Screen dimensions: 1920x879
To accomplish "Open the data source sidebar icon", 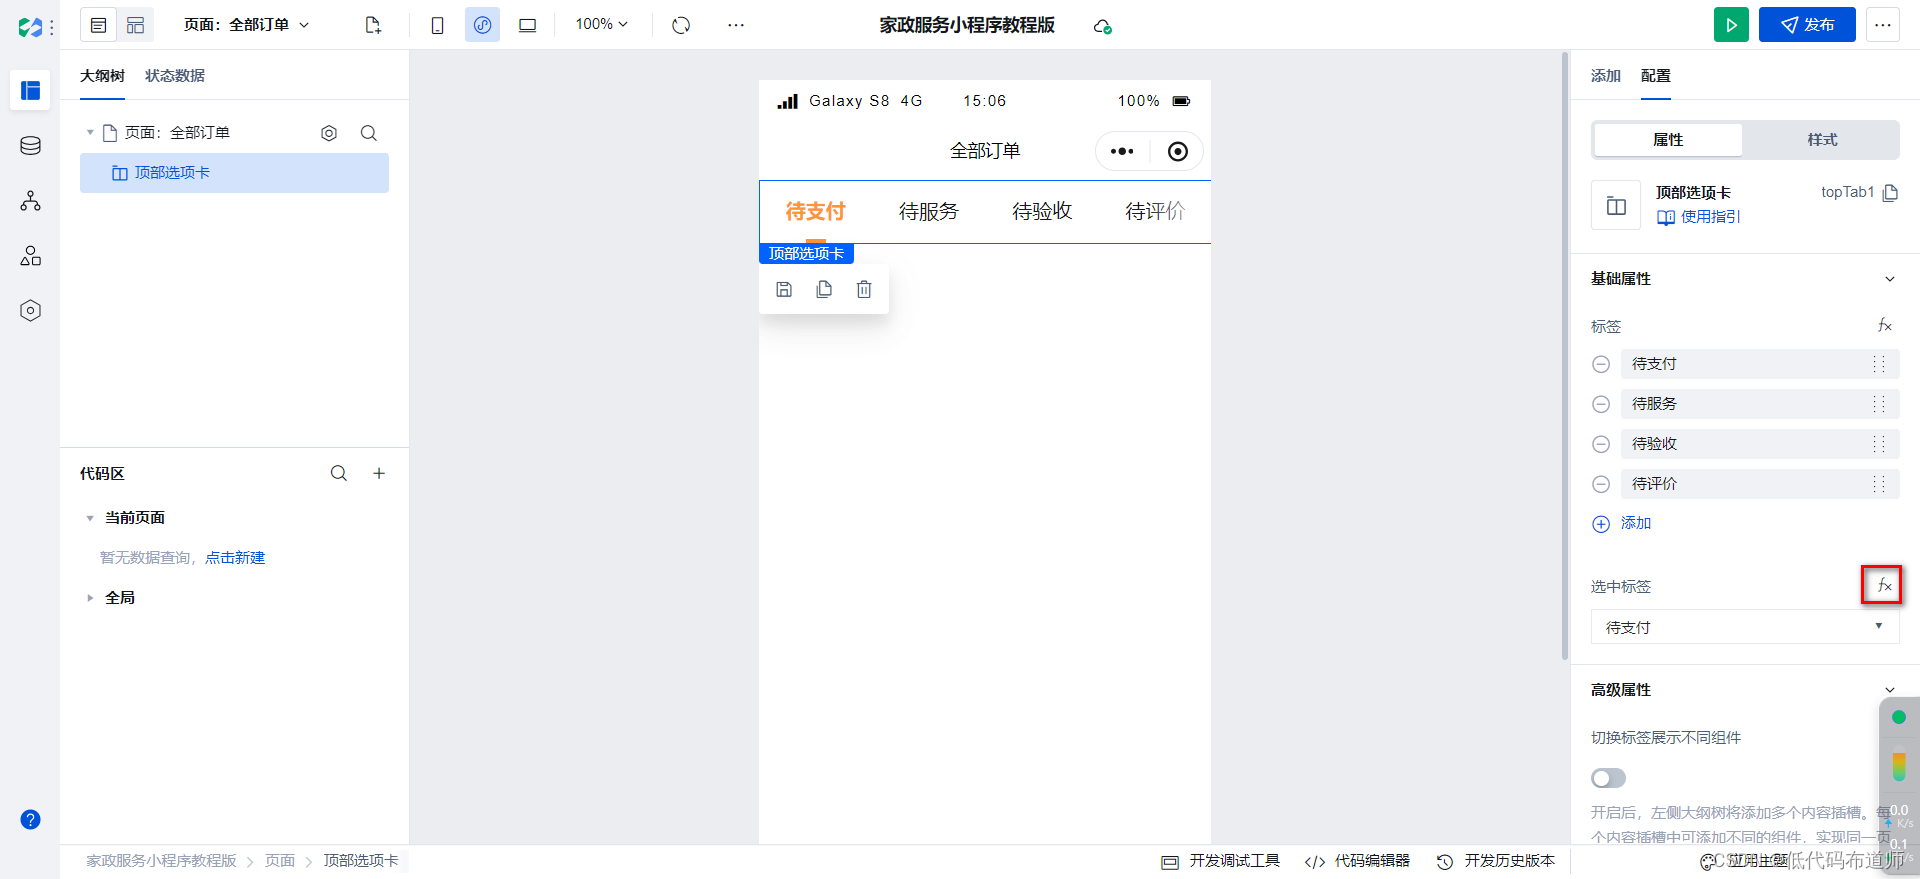I will [x=30, y=146].
